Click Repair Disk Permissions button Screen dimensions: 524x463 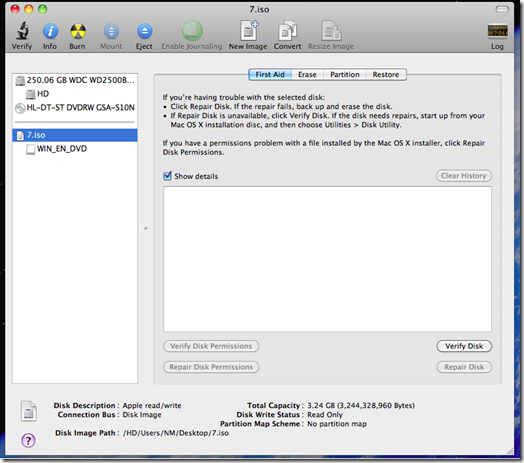(x=211, y=367)
